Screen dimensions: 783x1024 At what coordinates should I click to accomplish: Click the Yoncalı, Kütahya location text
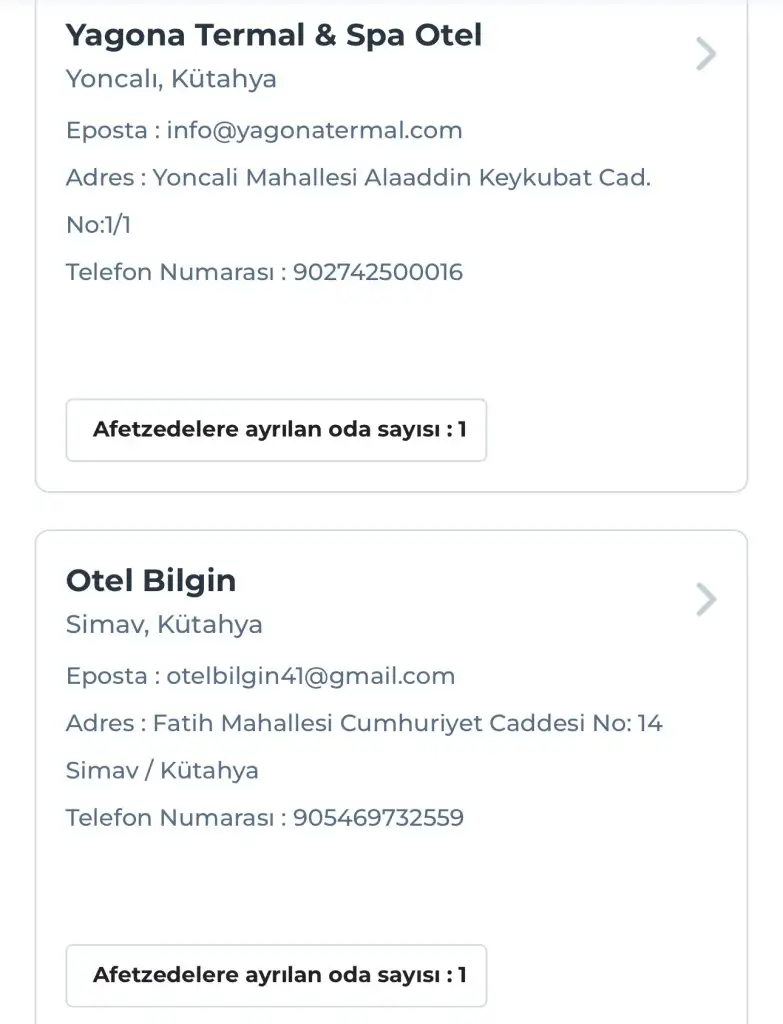pyautogui.click(x=171, y=79)
